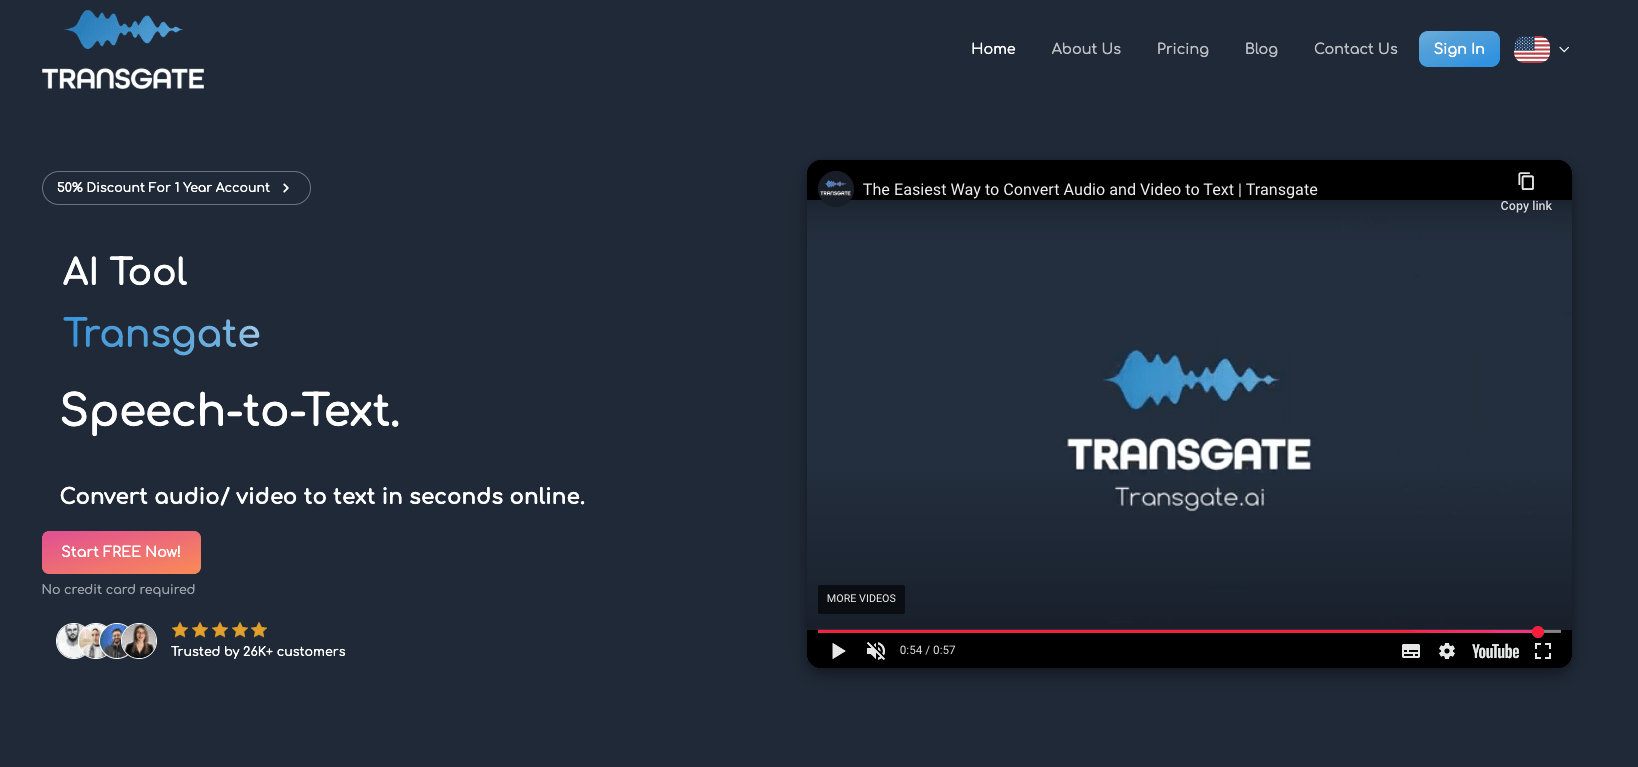This screenshot has height=767, width=1638.
Task: Click the Transgate logo in the header
Action: click(123, 50)
